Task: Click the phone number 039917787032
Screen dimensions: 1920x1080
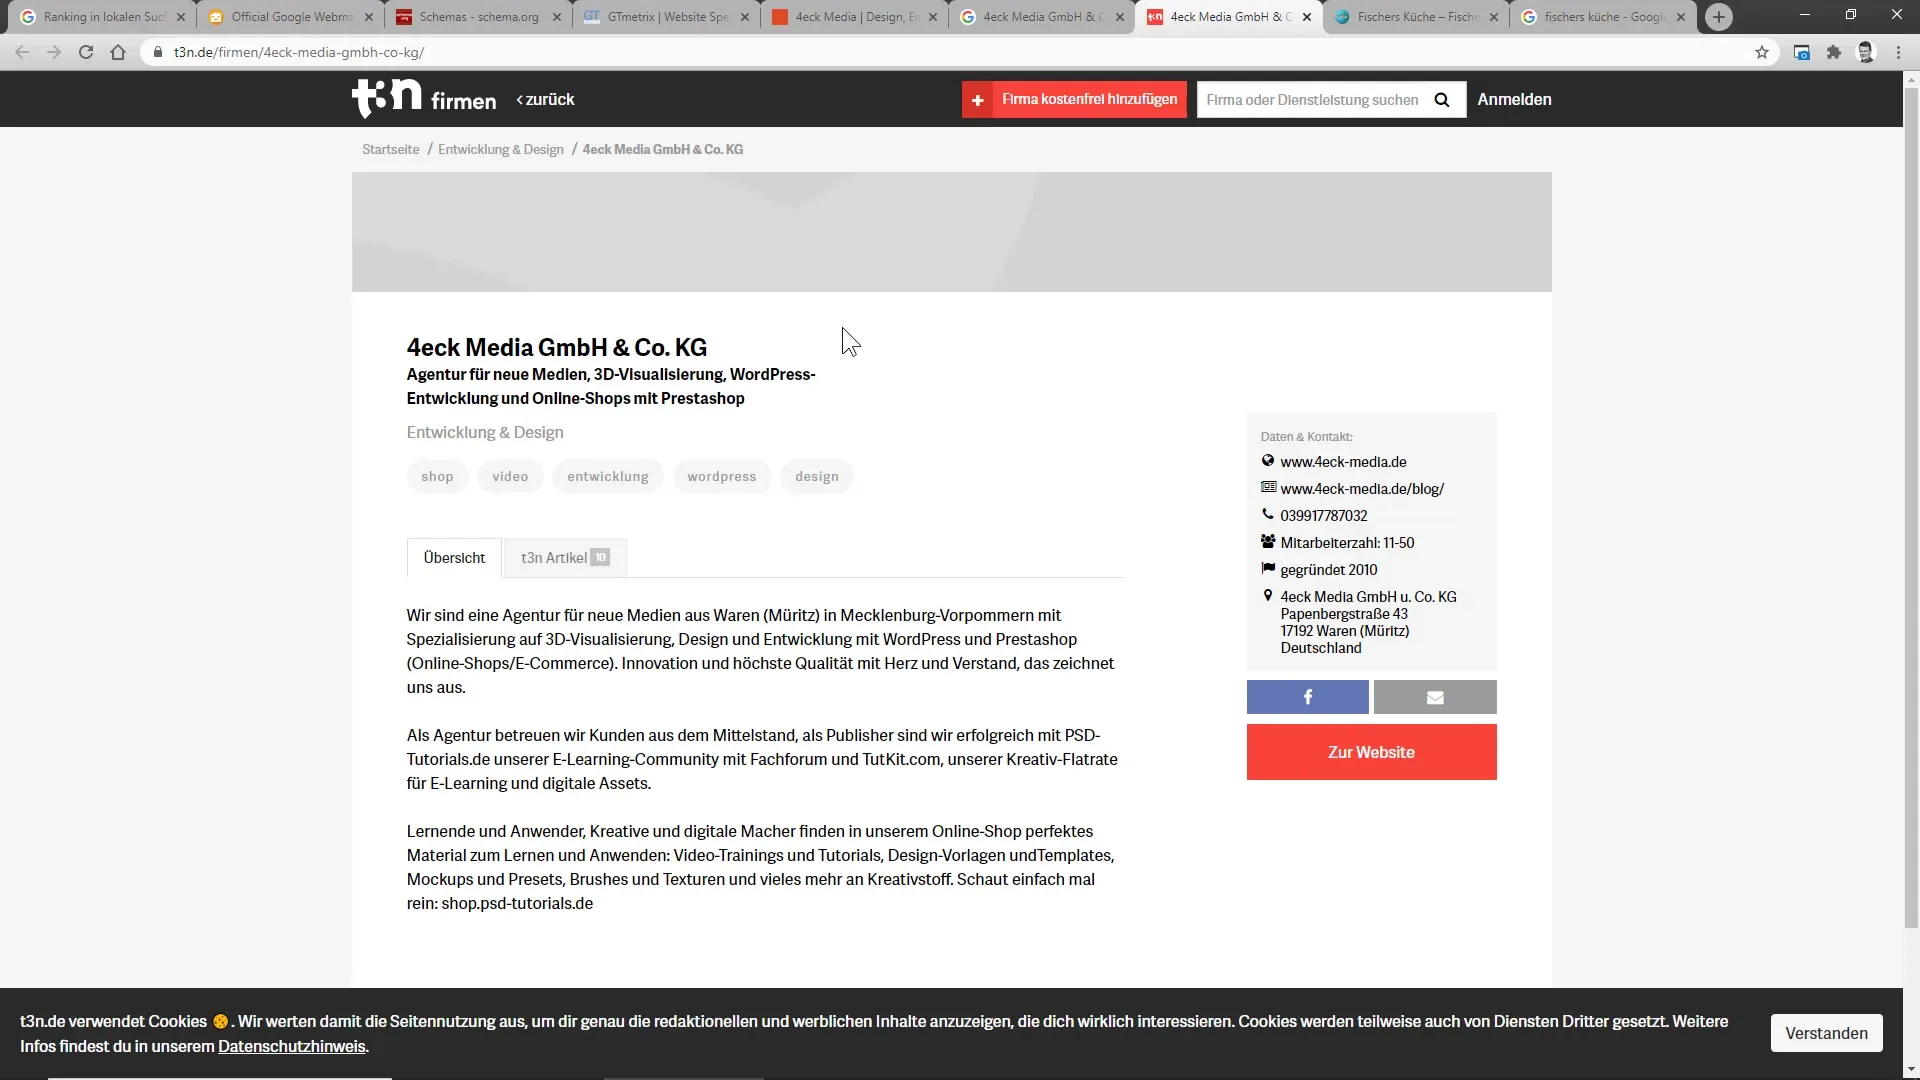Action: (x=1324, y=516)
